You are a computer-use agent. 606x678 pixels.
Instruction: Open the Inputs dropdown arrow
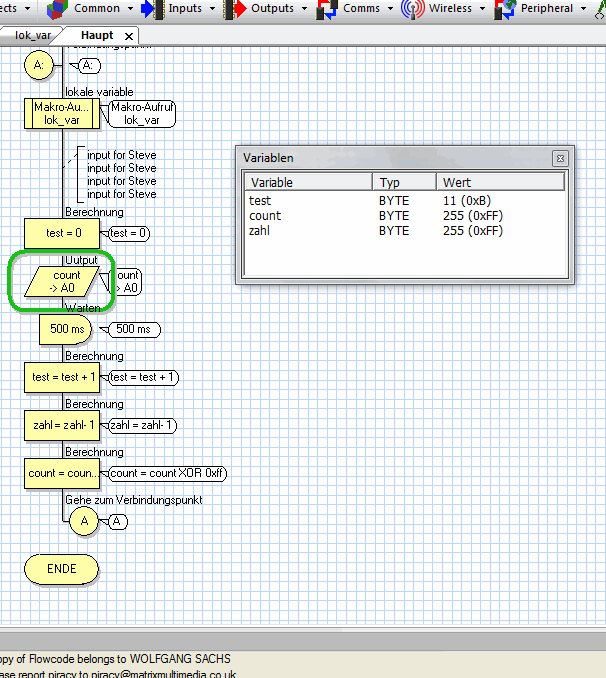[212, 9]
